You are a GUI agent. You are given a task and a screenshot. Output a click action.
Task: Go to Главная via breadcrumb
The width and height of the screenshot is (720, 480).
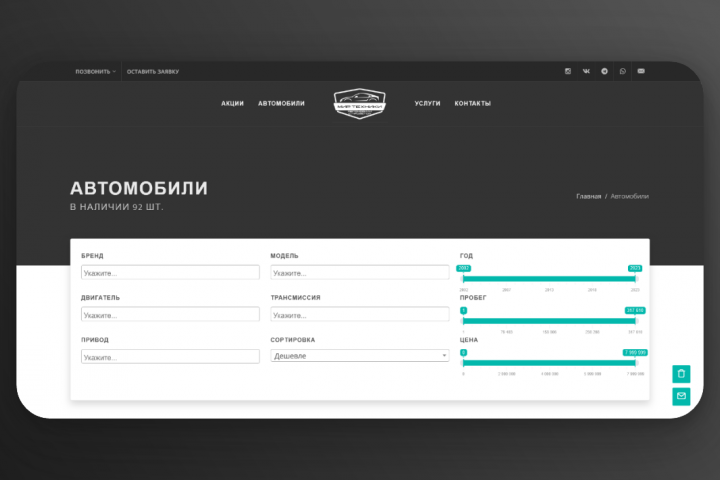(x=589, y=197)
